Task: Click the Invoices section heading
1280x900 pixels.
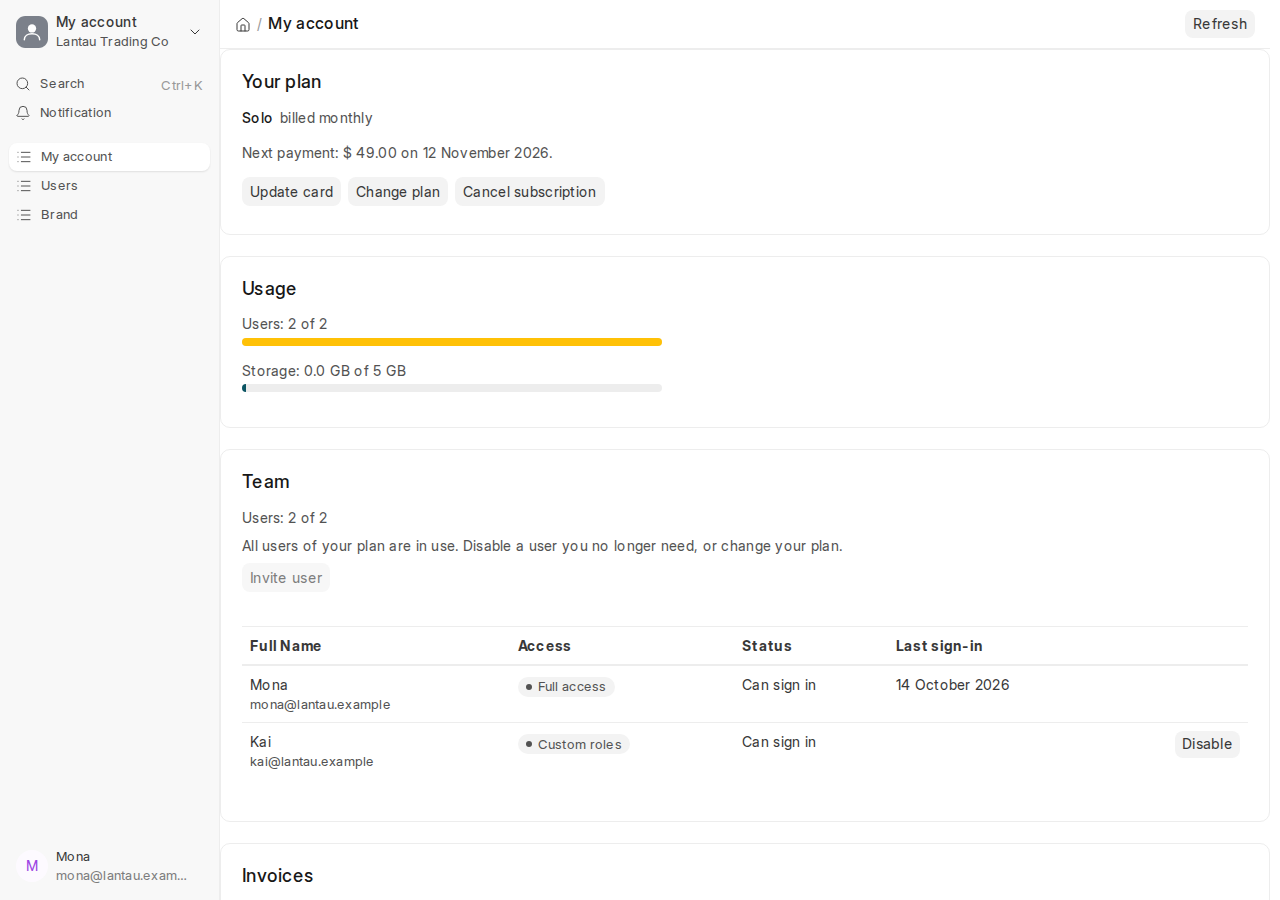Action: pyautogui.click(x=278, y=876)
